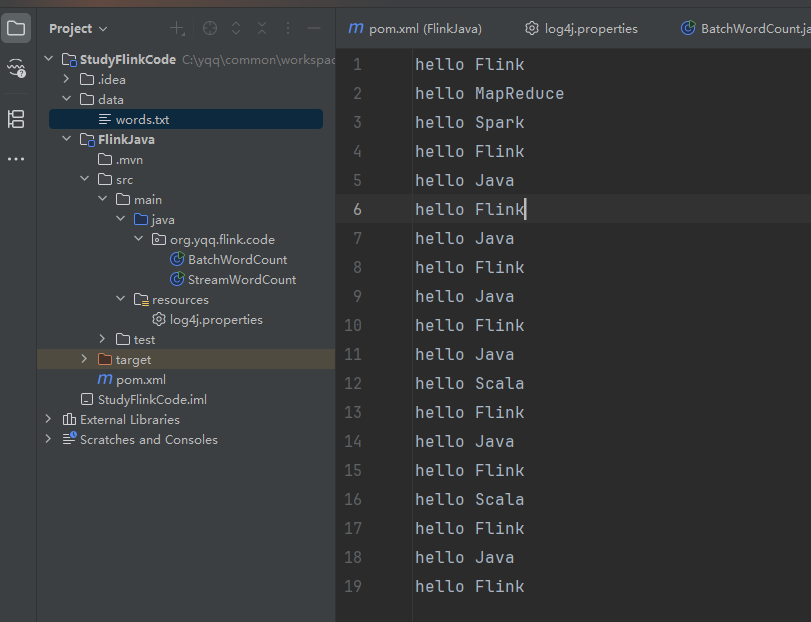This screenshot has height=622, width=811.
Task: Show more tool windows via ellipsis
Action: click(x=16, y=159)
